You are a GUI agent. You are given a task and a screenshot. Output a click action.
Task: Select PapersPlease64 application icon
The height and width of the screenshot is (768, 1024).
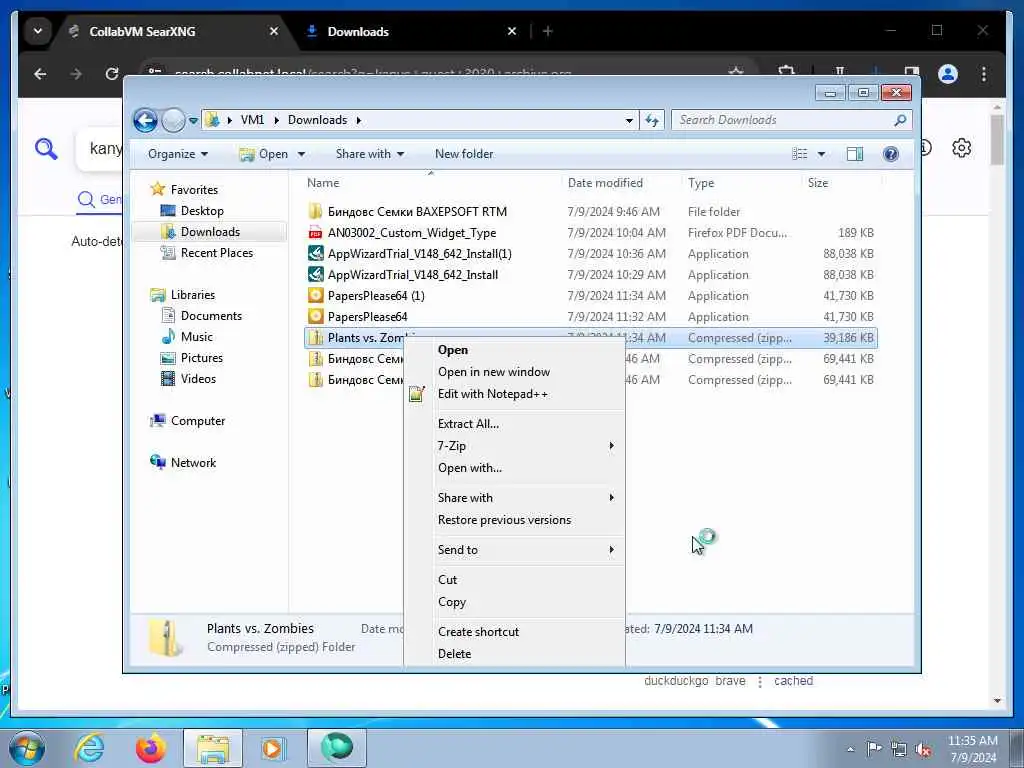click(x=315, y=317)
